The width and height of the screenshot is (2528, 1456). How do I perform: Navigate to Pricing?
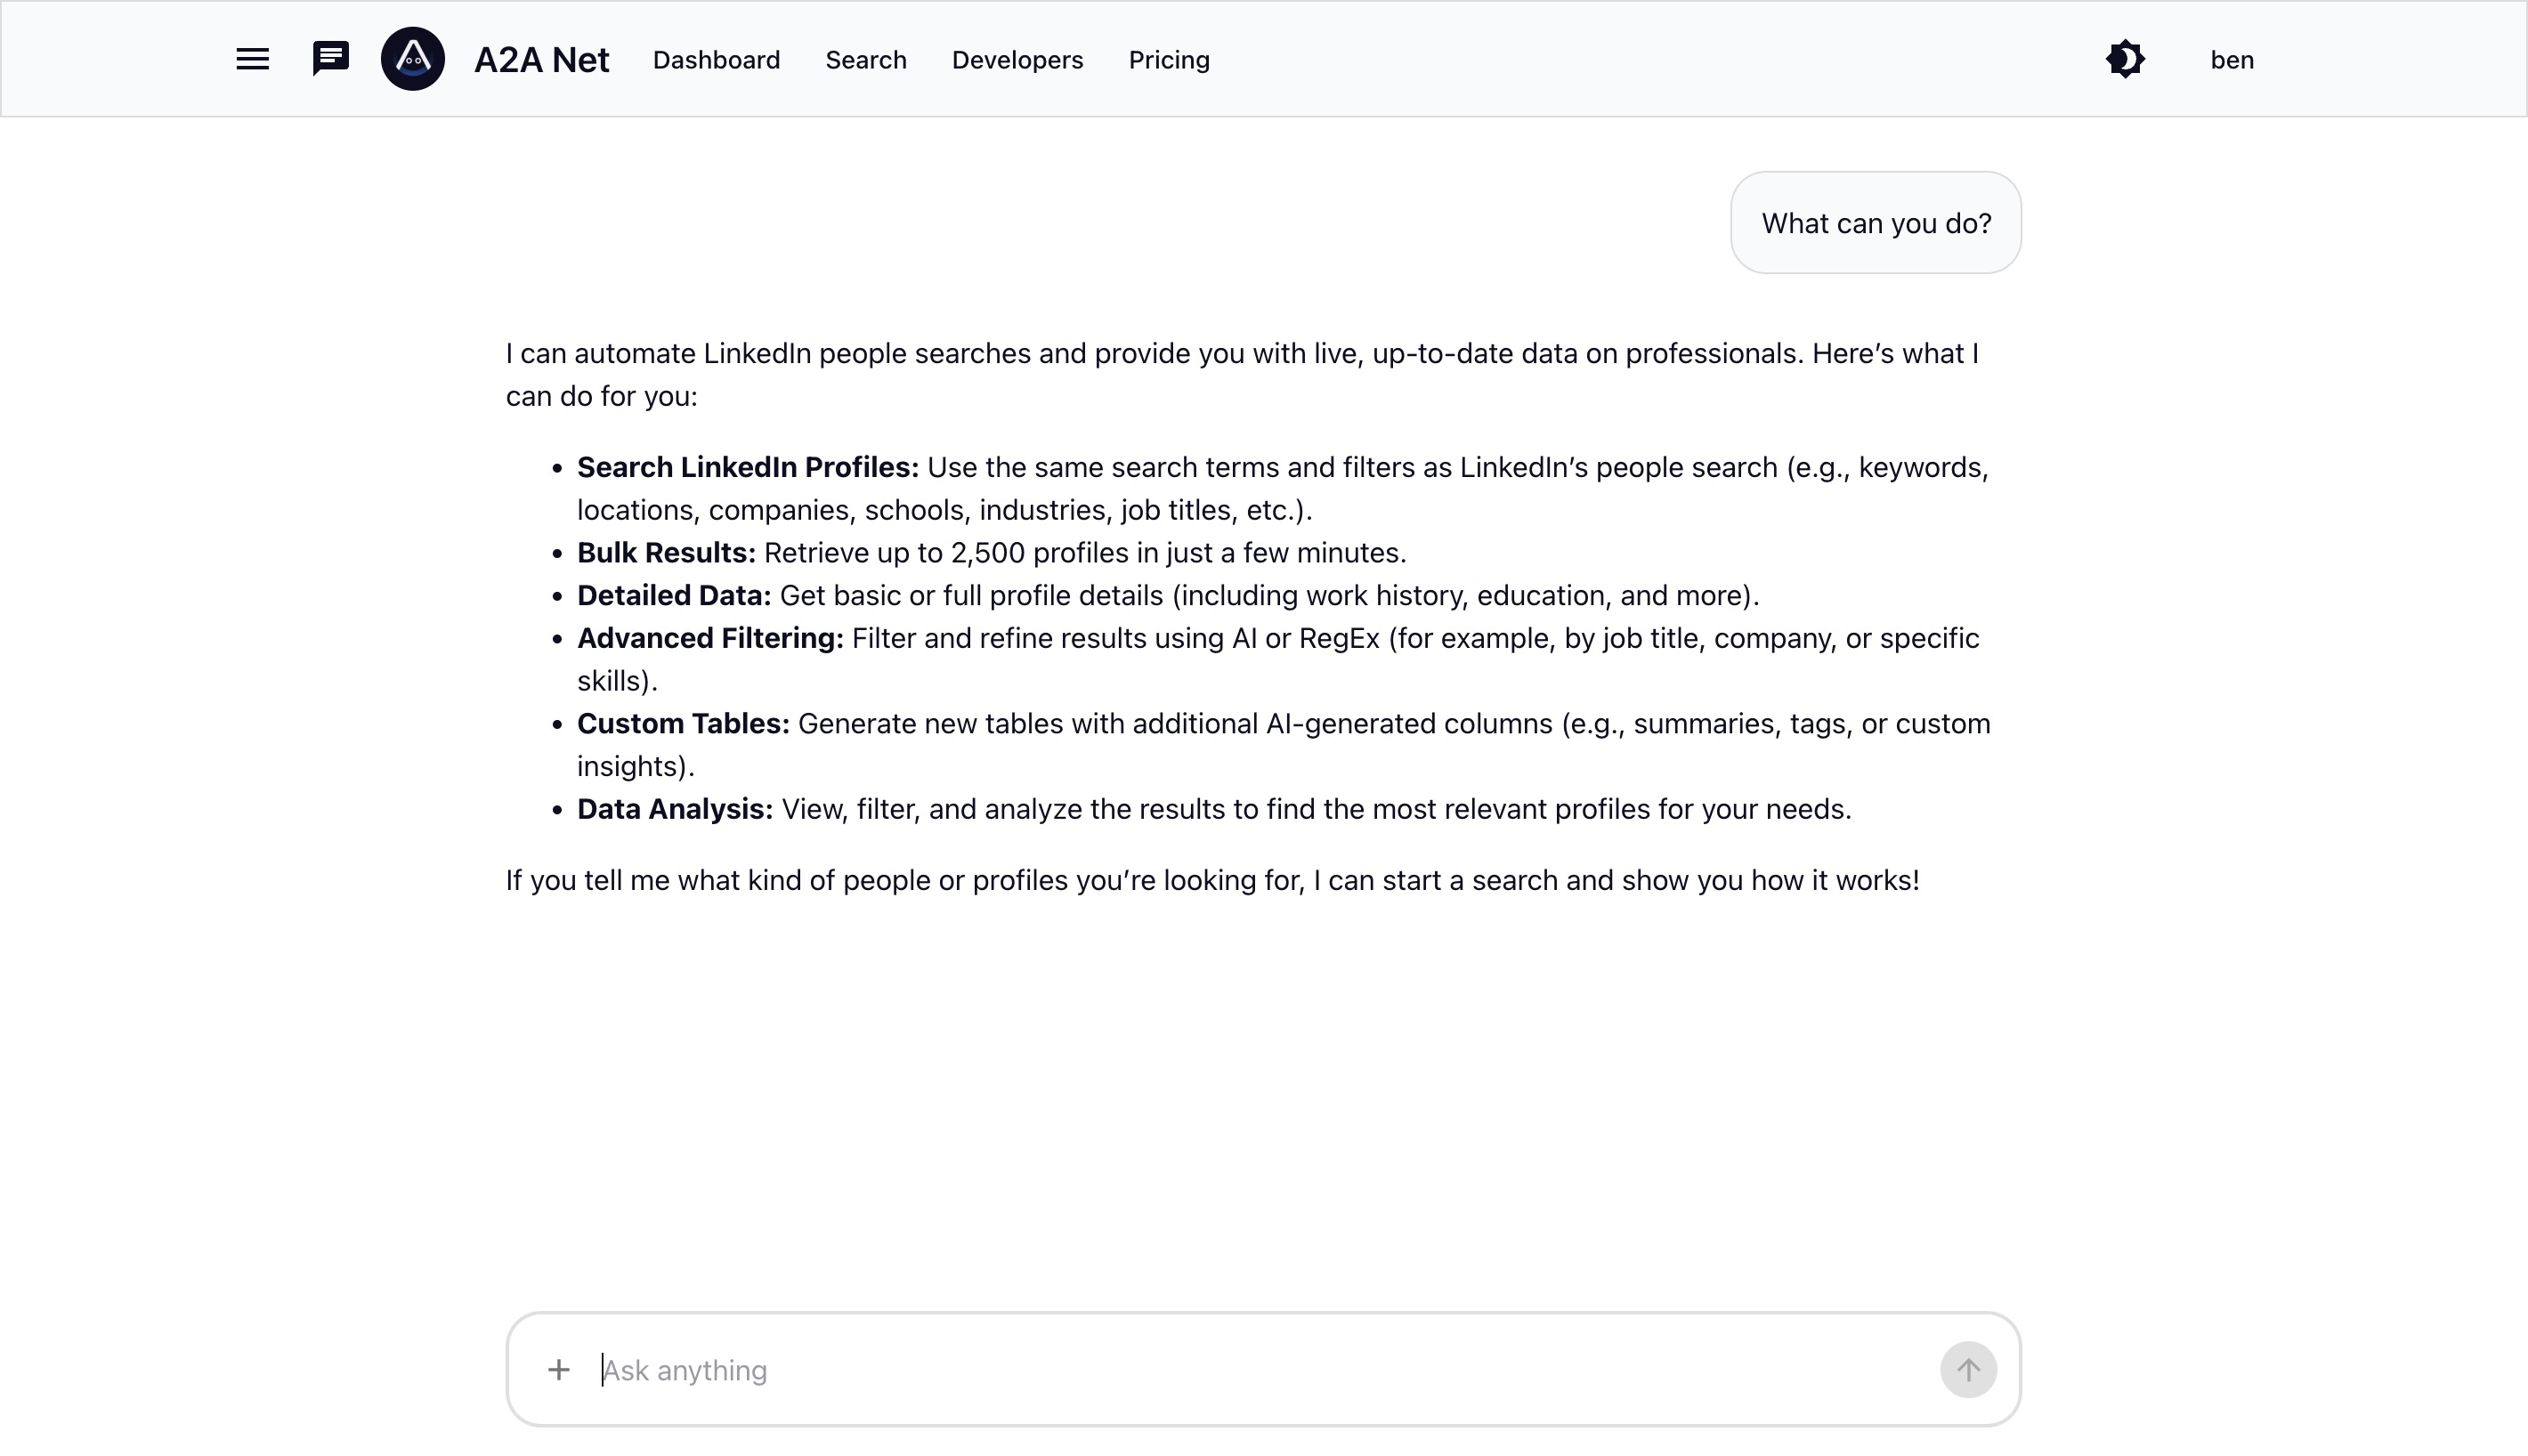[1169, 60]
